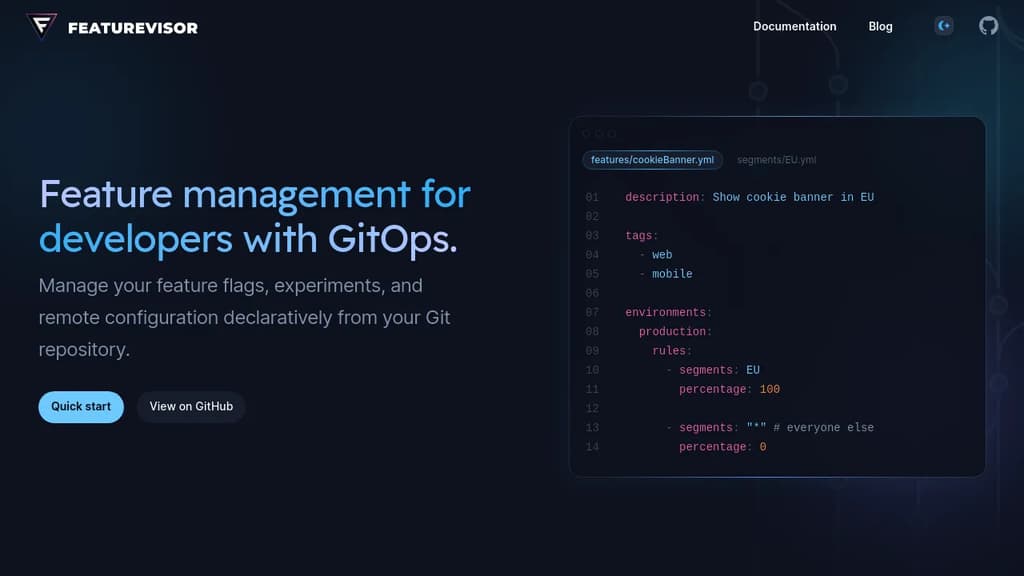Select the segments: EU rule text
Image resolution: width=1024 pixels, height=576 pixels.
[717, 370]
